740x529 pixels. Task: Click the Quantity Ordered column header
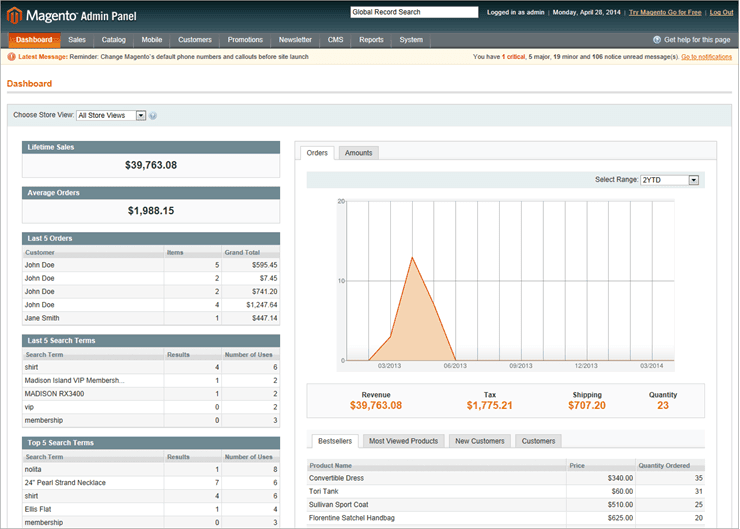tap(670, 465)
